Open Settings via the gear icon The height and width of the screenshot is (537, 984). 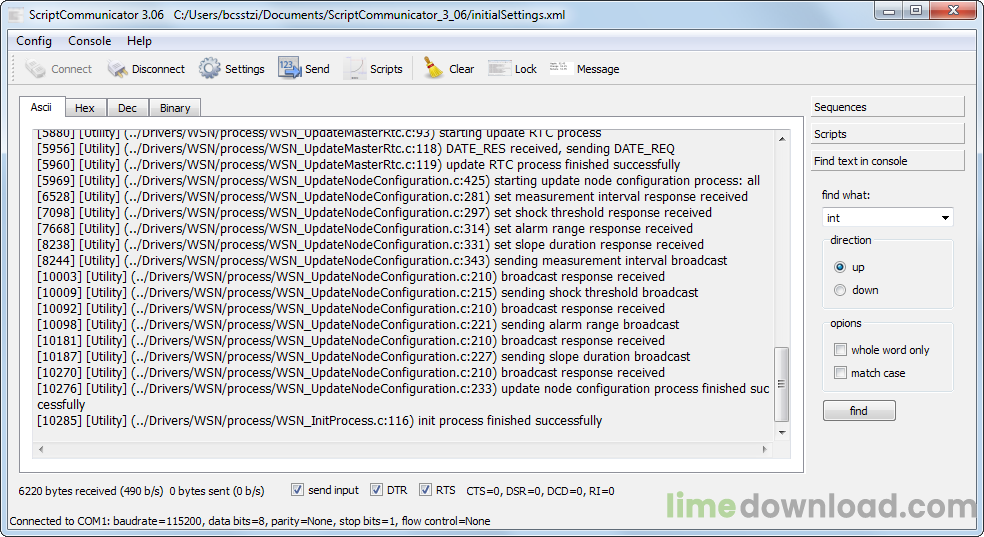click(209, 69)
